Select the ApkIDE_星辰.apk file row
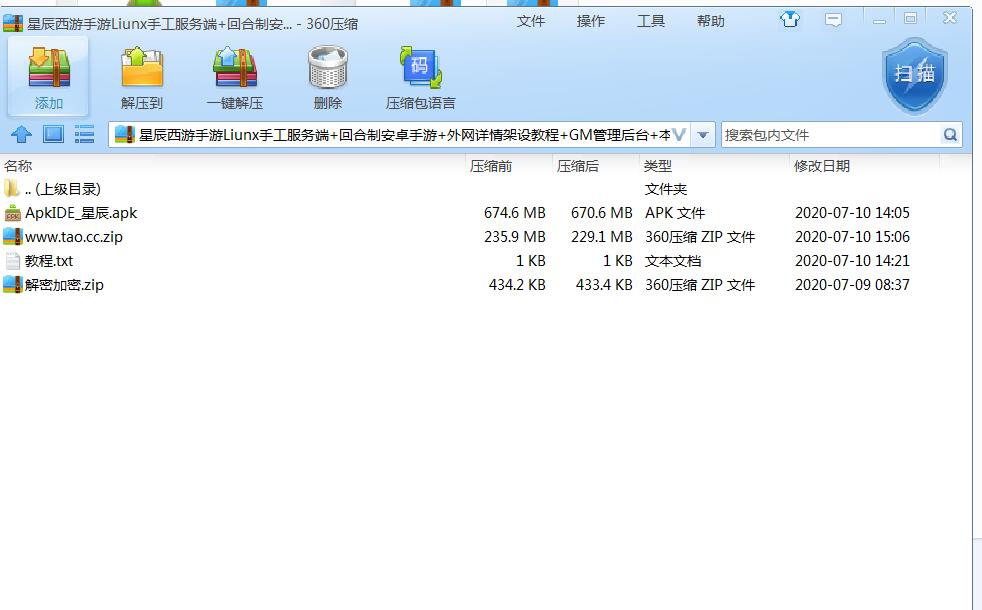The height and width of the screenshot is (610, 982). click(x=81, y=213)
